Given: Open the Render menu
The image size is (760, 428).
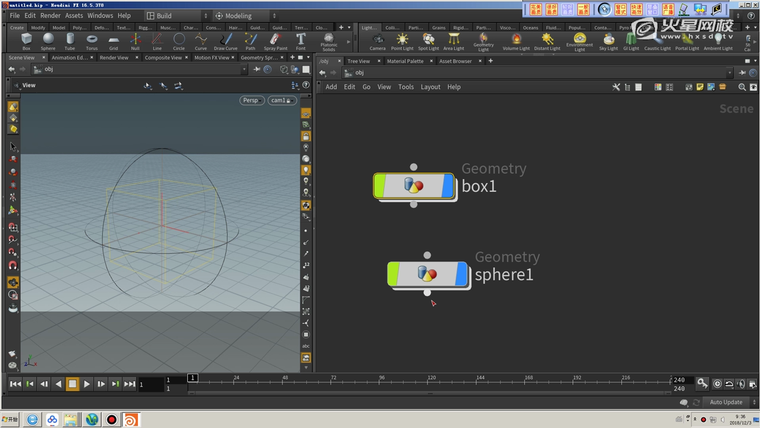Looking at the screenshot, I should (50, 16).
